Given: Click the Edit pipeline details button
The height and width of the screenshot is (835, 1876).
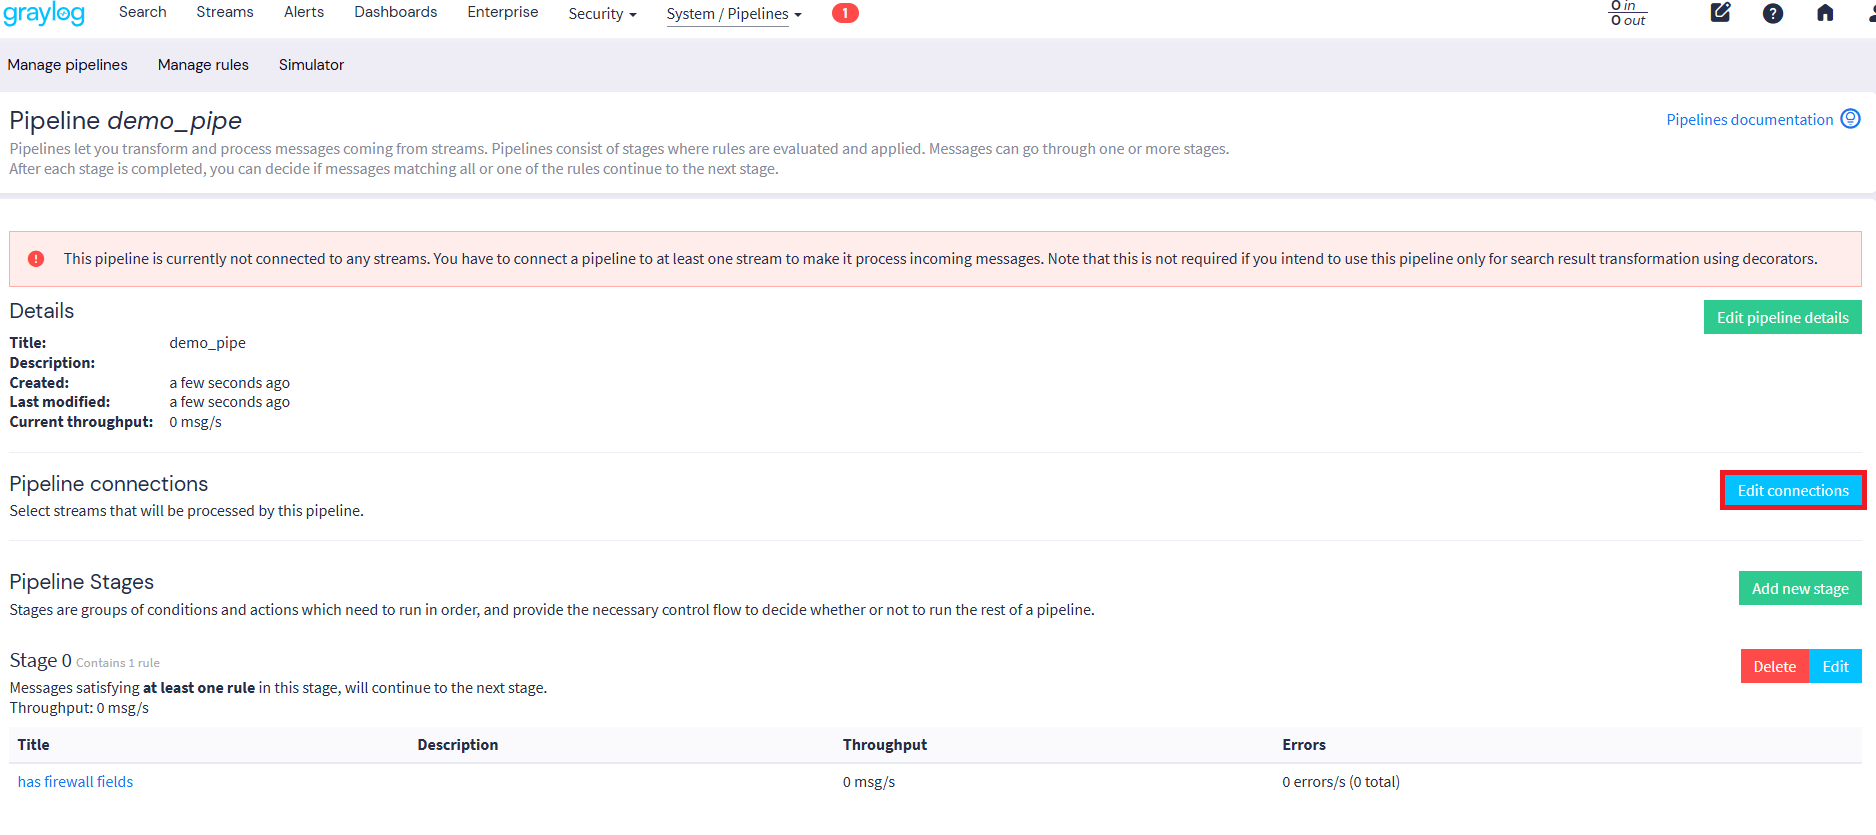Looking at the screenshot, I should point(1782,318).
